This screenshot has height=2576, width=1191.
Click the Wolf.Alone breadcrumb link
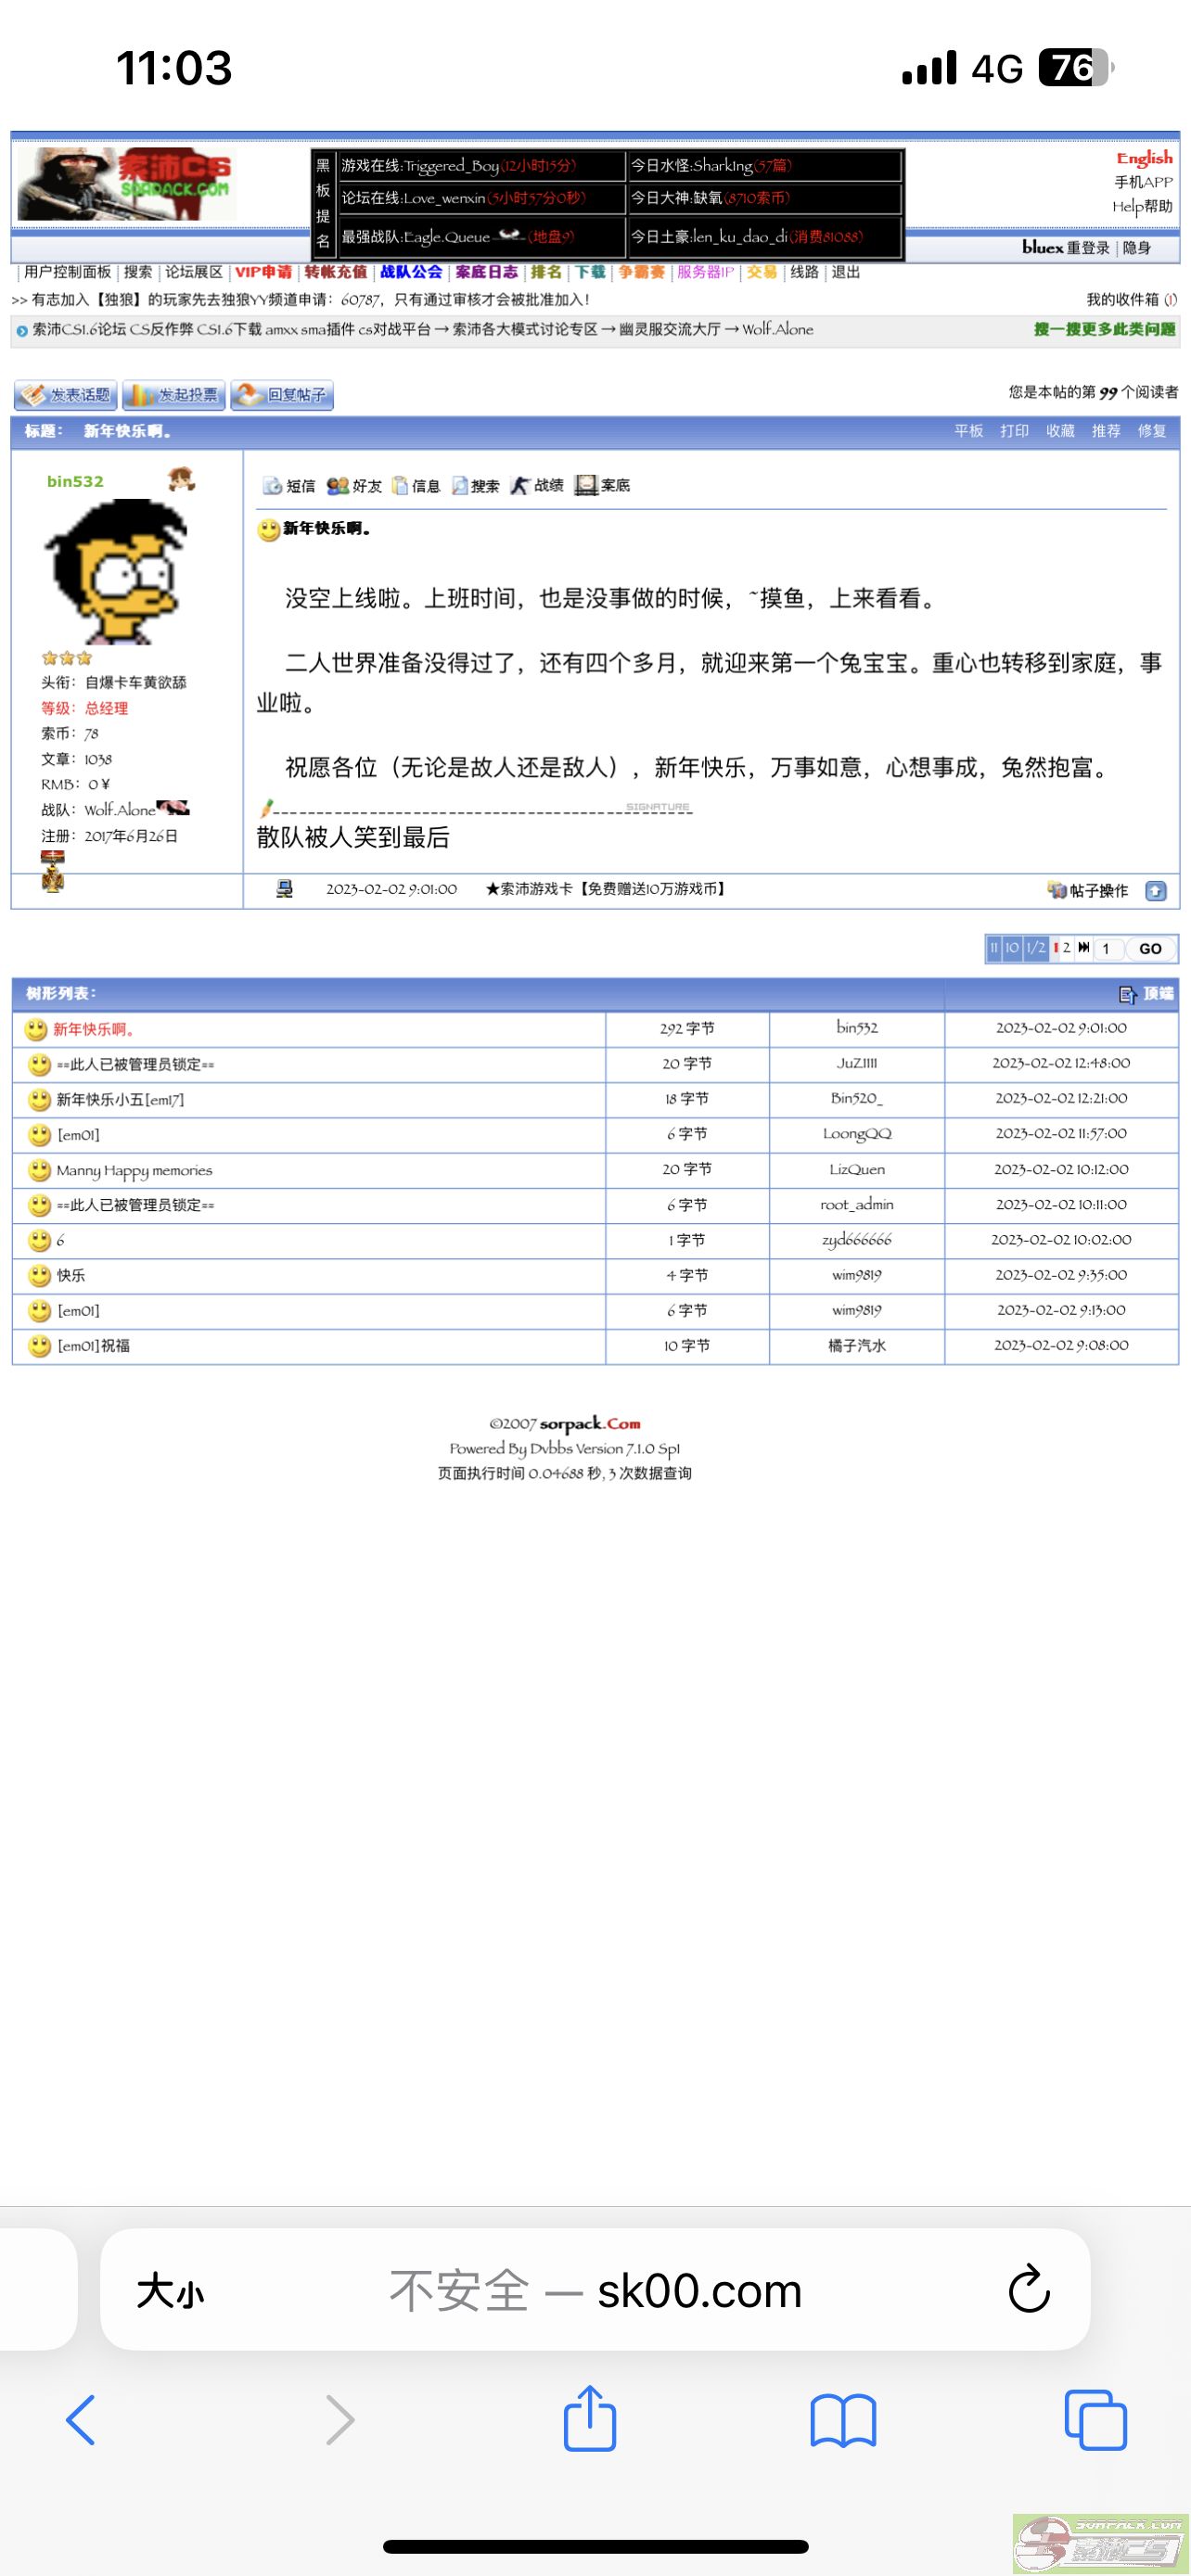coord(777,329)
